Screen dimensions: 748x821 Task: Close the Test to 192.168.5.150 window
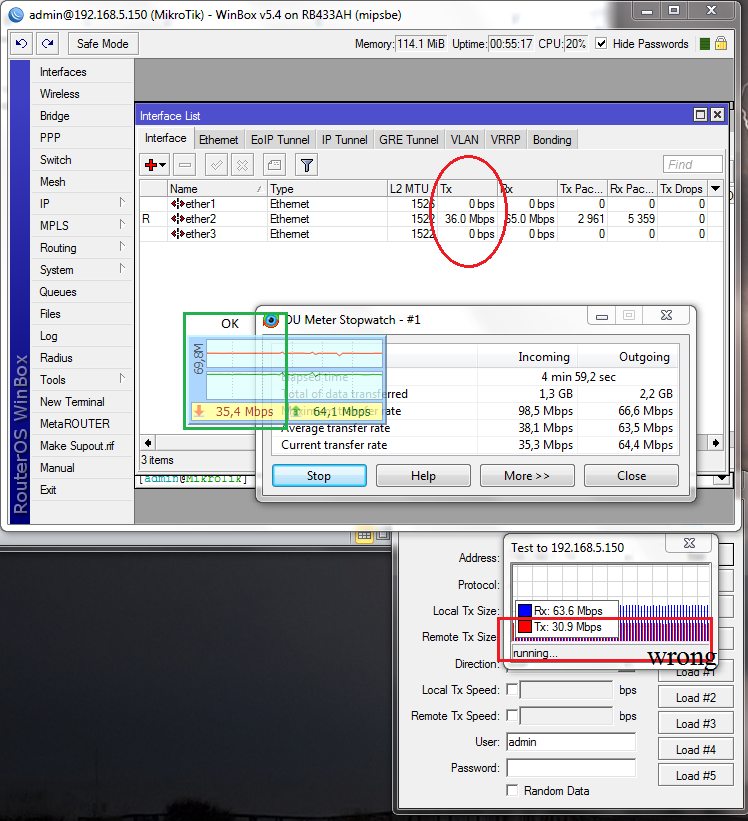[x=689, y=543]
